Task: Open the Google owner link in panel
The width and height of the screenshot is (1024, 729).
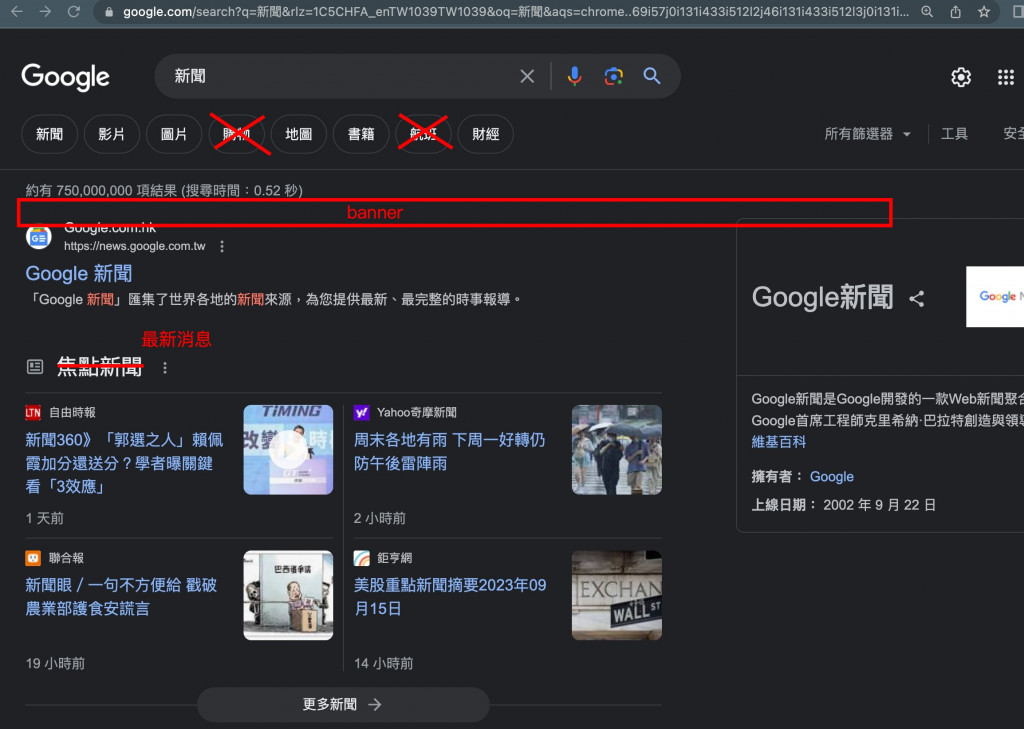Action: pyautogui.click(x=831, y=477)
